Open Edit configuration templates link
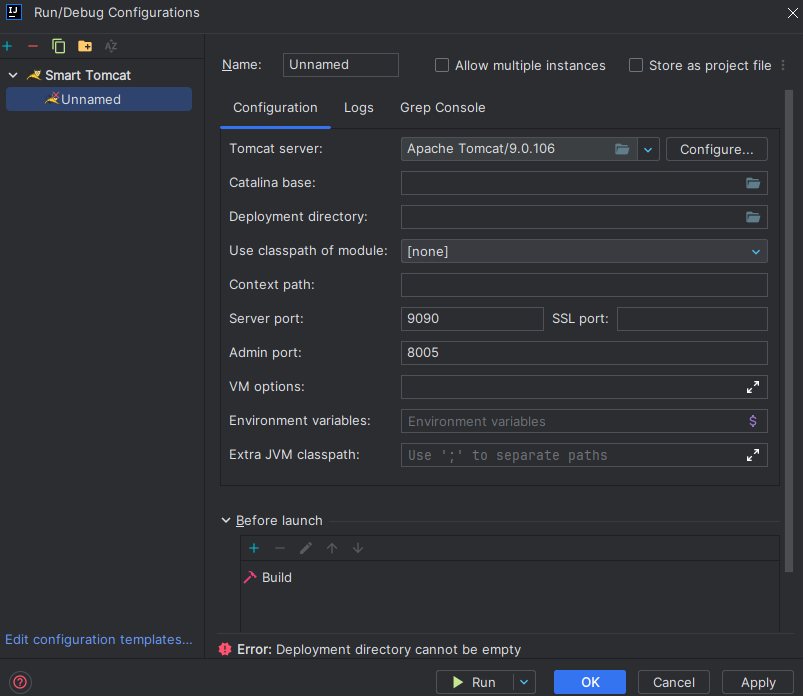The image size is (803, 696). pyautogui.click(x=99, y=640)
